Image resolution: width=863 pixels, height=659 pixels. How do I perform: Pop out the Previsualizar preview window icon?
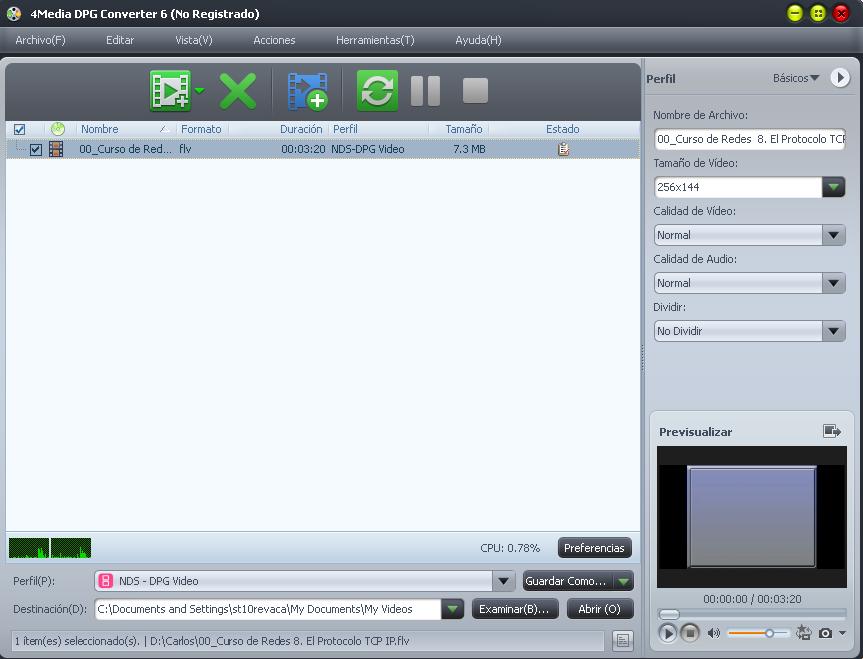coord(832,431)
